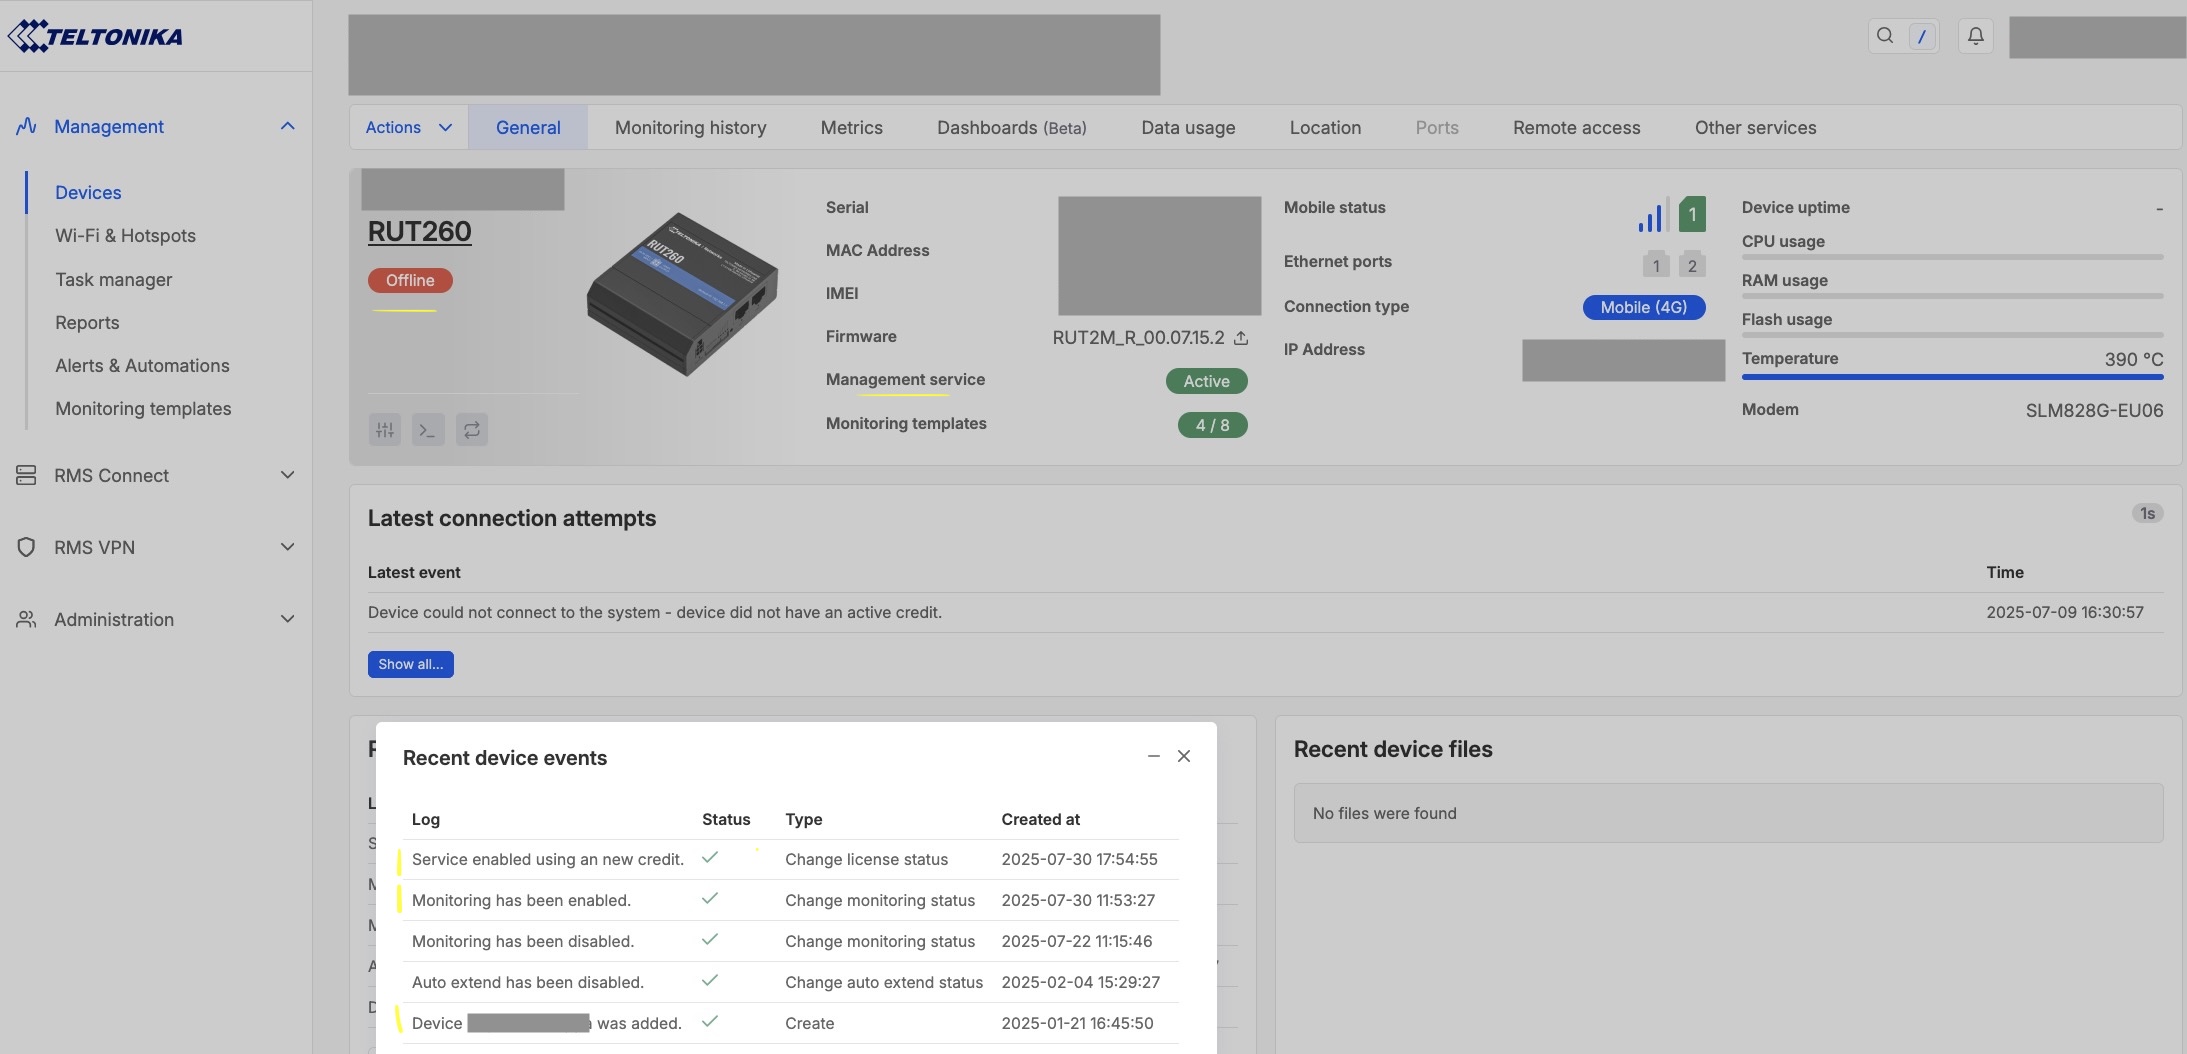
Task: Open the Other services tab
Action: tap(1756, 127)
